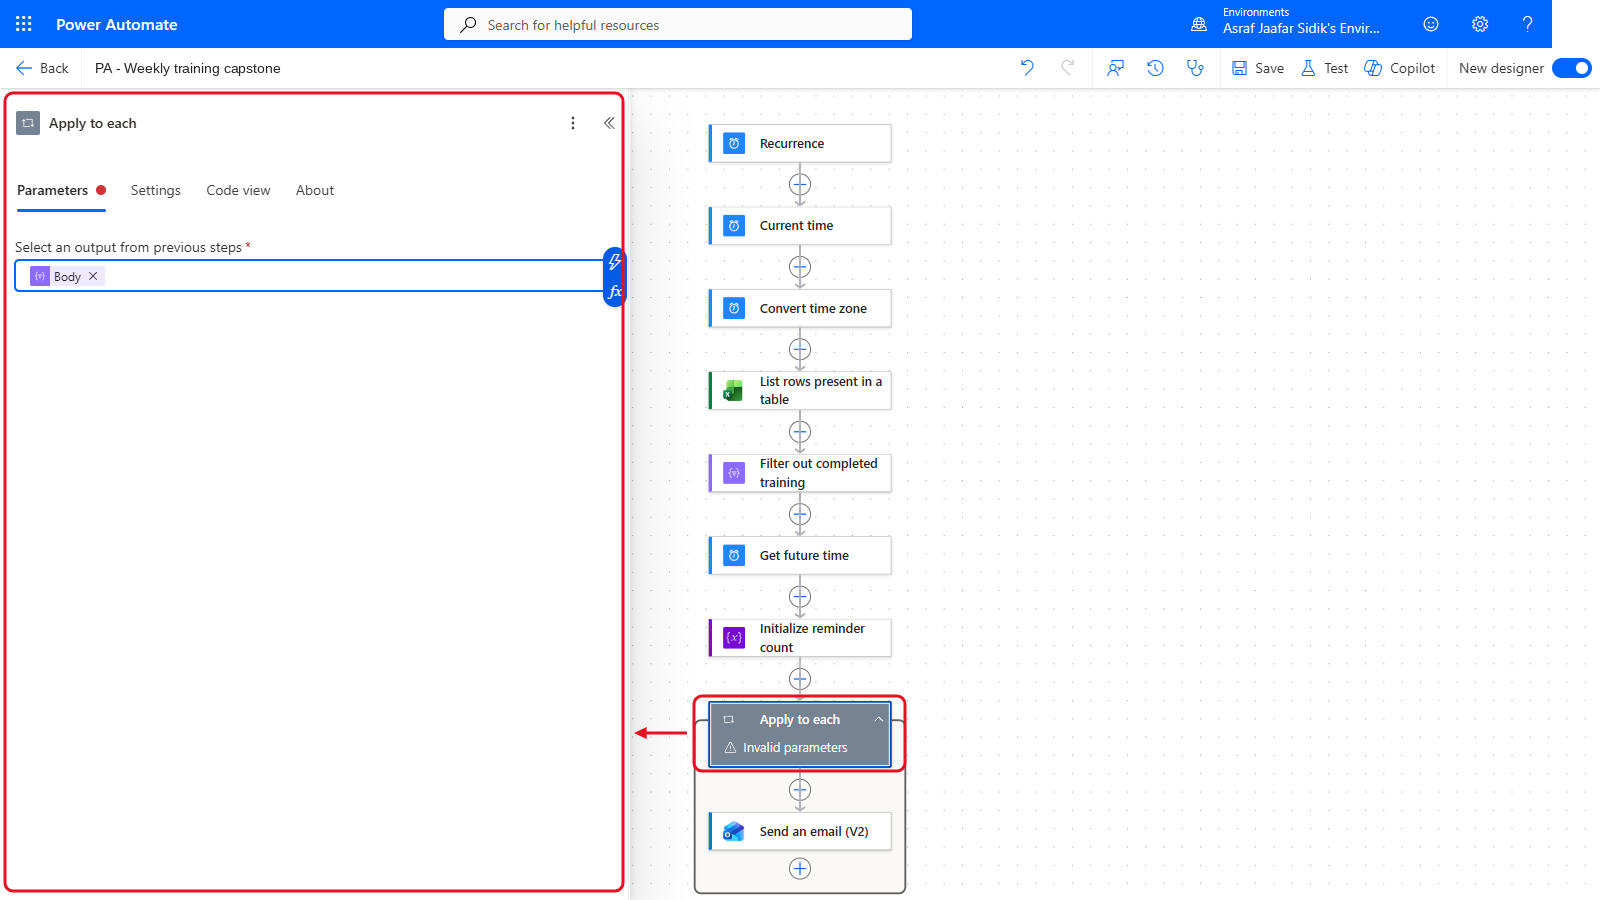Screen dimensions: 1600x900
Task: Open the Flow checker stethoscope icon
Action: point(1195,68)
